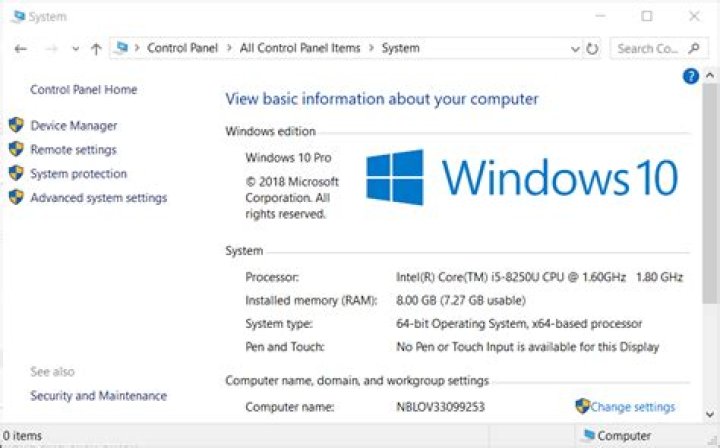The height and width of the screenshot is (448, 720).
Task: Maximize the System window
Action: [x=647, y=16]
